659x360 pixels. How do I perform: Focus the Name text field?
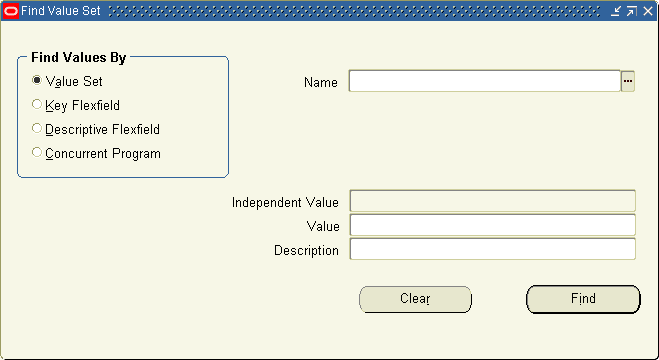[485, 81]
